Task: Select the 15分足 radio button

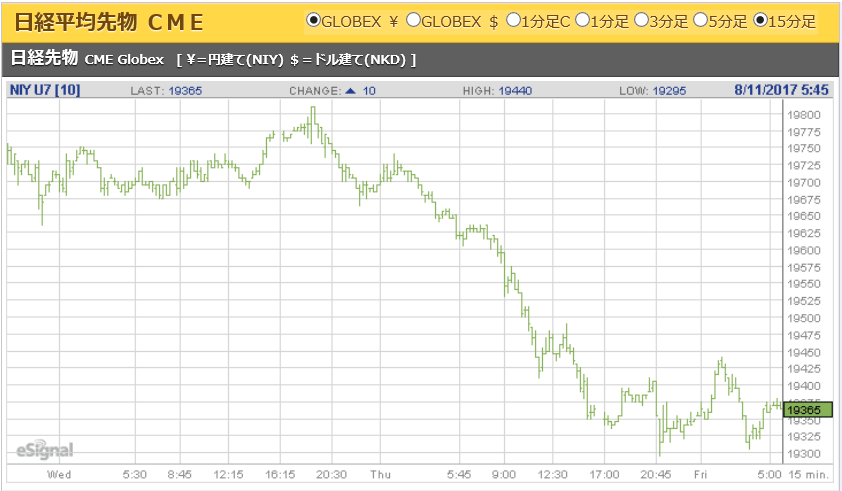Action: (x=760, y=20)
